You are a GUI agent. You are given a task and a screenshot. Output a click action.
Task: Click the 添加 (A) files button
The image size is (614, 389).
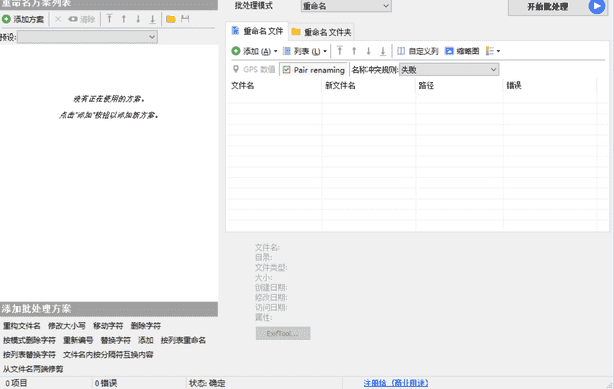251,51
